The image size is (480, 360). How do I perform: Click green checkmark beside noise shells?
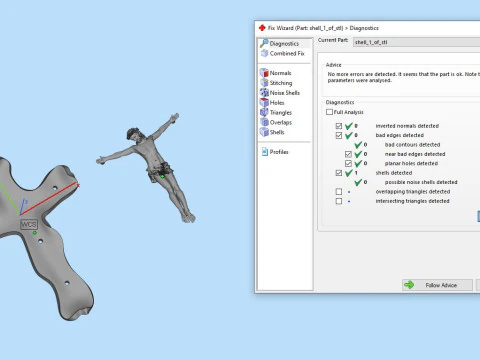pyautogui.click(x=358, y=182)
